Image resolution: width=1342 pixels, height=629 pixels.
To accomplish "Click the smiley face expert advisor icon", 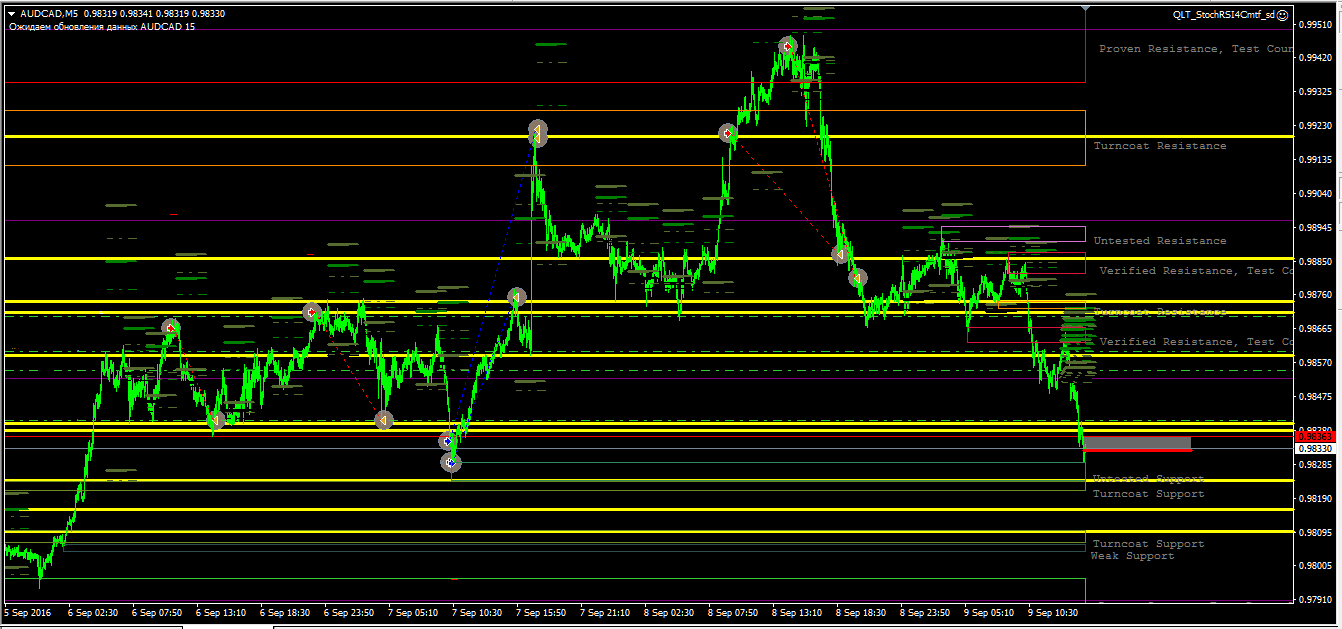I will [x=1283, y=14].
